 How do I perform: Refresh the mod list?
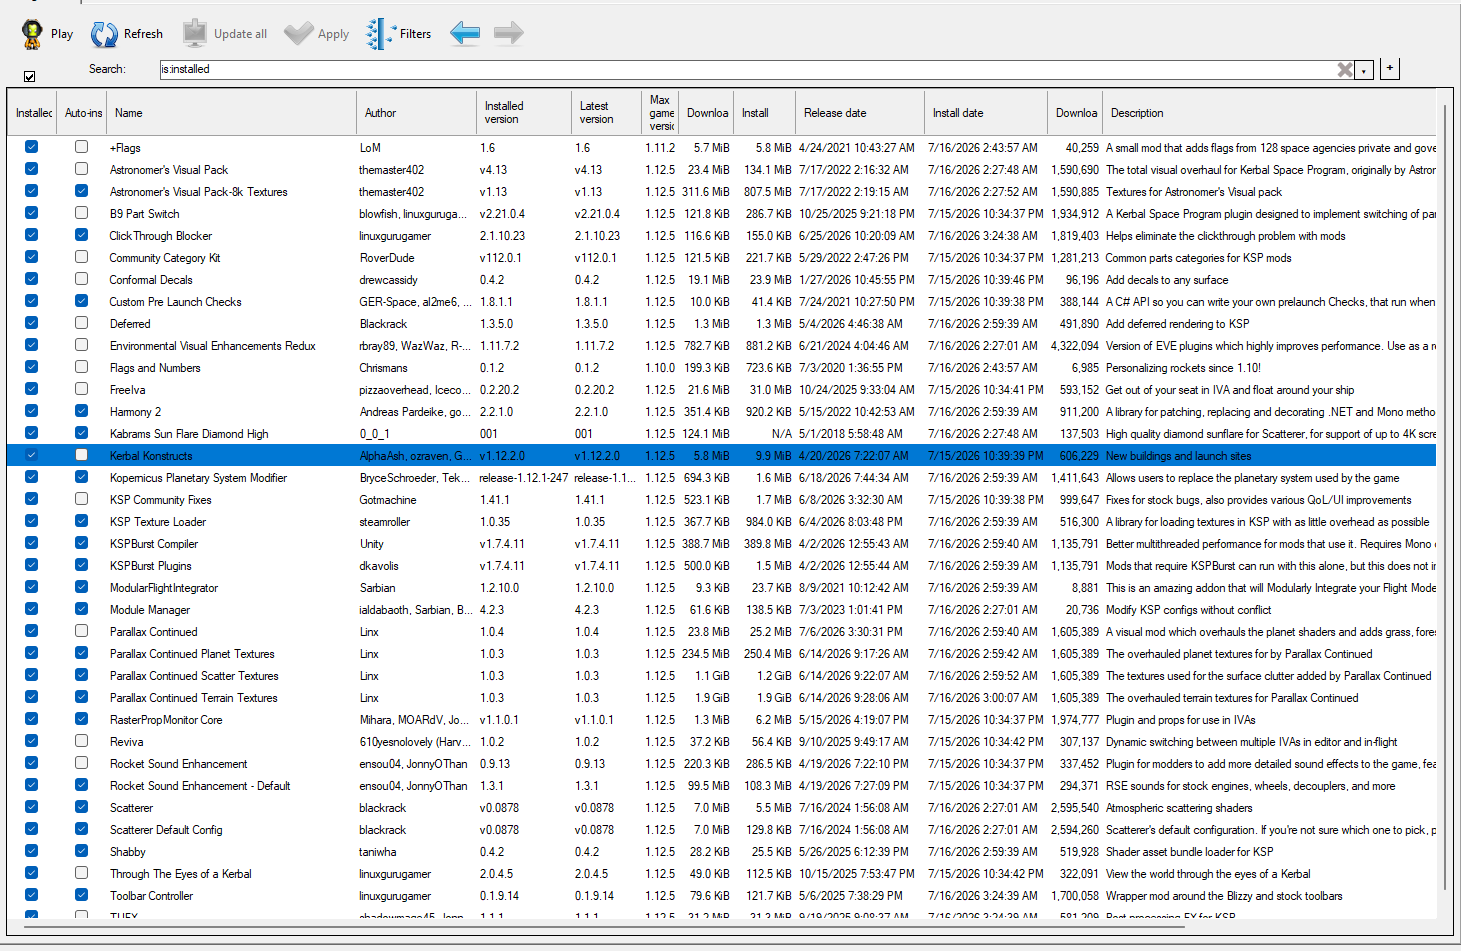[x=127, y=34]
